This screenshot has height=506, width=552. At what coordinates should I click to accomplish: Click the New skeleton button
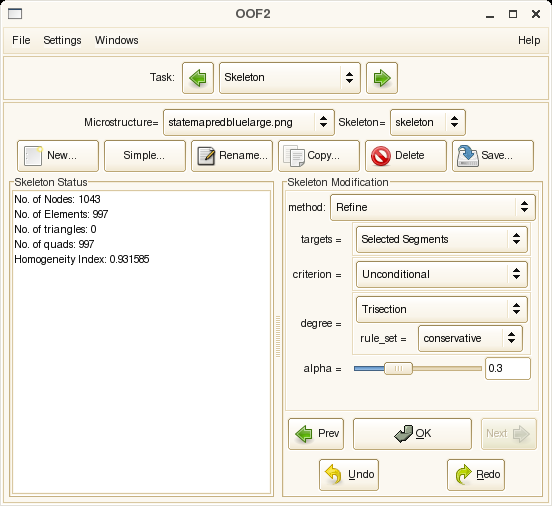(x=58, y=156)
